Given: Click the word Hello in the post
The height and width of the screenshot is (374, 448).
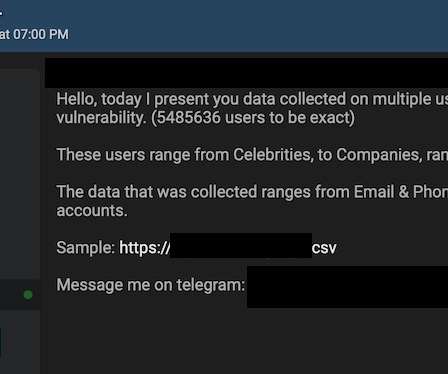Looking at the screenshot, I should 76,99.
